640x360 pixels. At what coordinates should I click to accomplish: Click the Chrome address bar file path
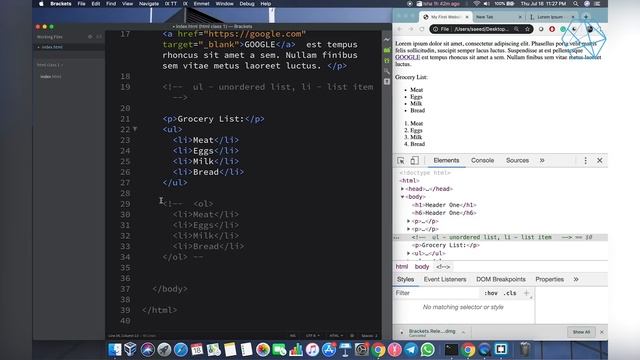pos(481,29)
